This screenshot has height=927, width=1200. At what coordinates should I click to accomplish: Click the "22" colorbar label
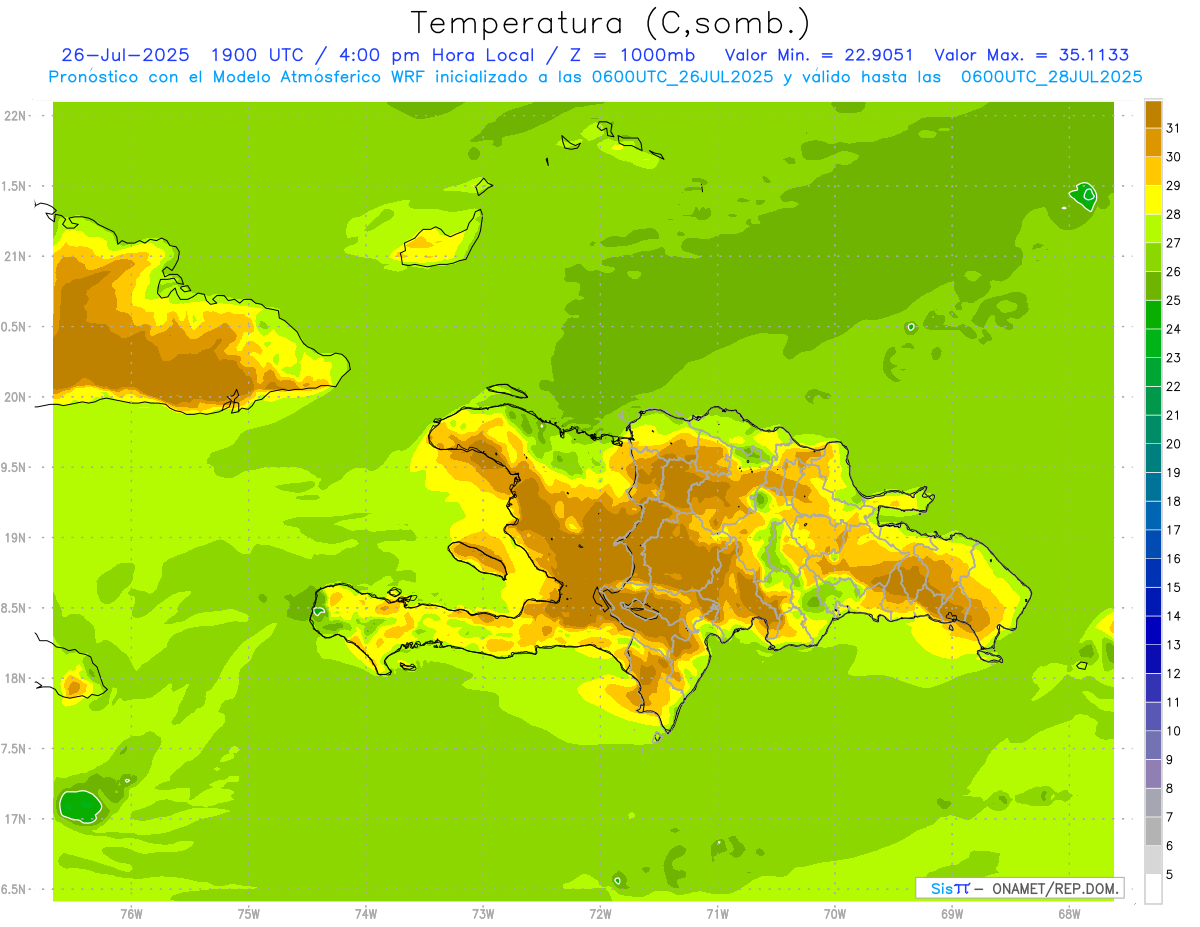point(1173,386)
